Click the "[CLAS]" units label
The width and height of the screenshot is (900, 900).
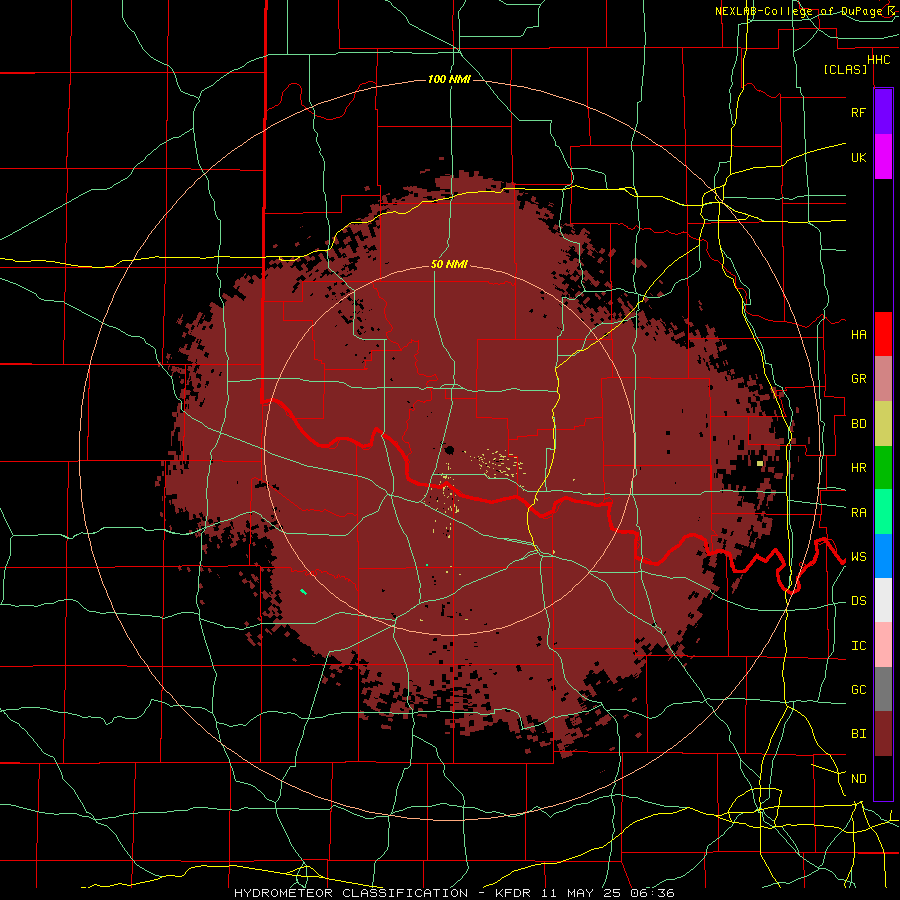(x=845, y=69)
